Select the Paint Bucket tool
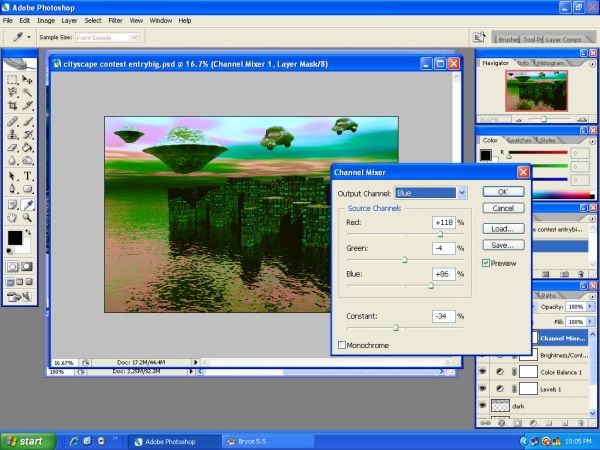Screen dimensions: 600x450 click(x=27, y=147)
